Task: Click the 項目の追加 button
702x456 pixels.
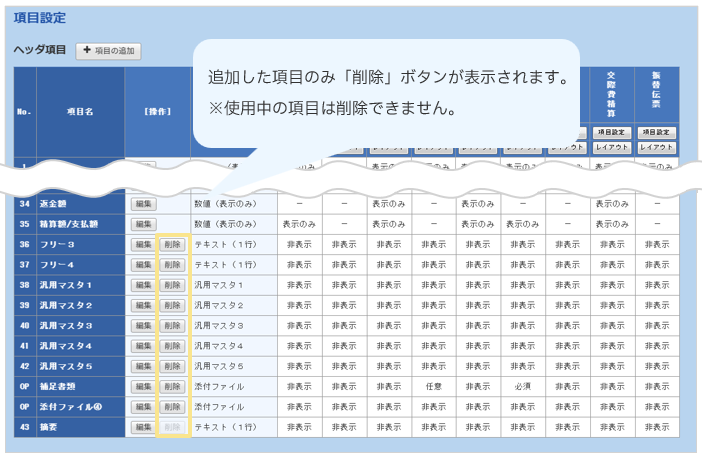Action: pos(108,51)
